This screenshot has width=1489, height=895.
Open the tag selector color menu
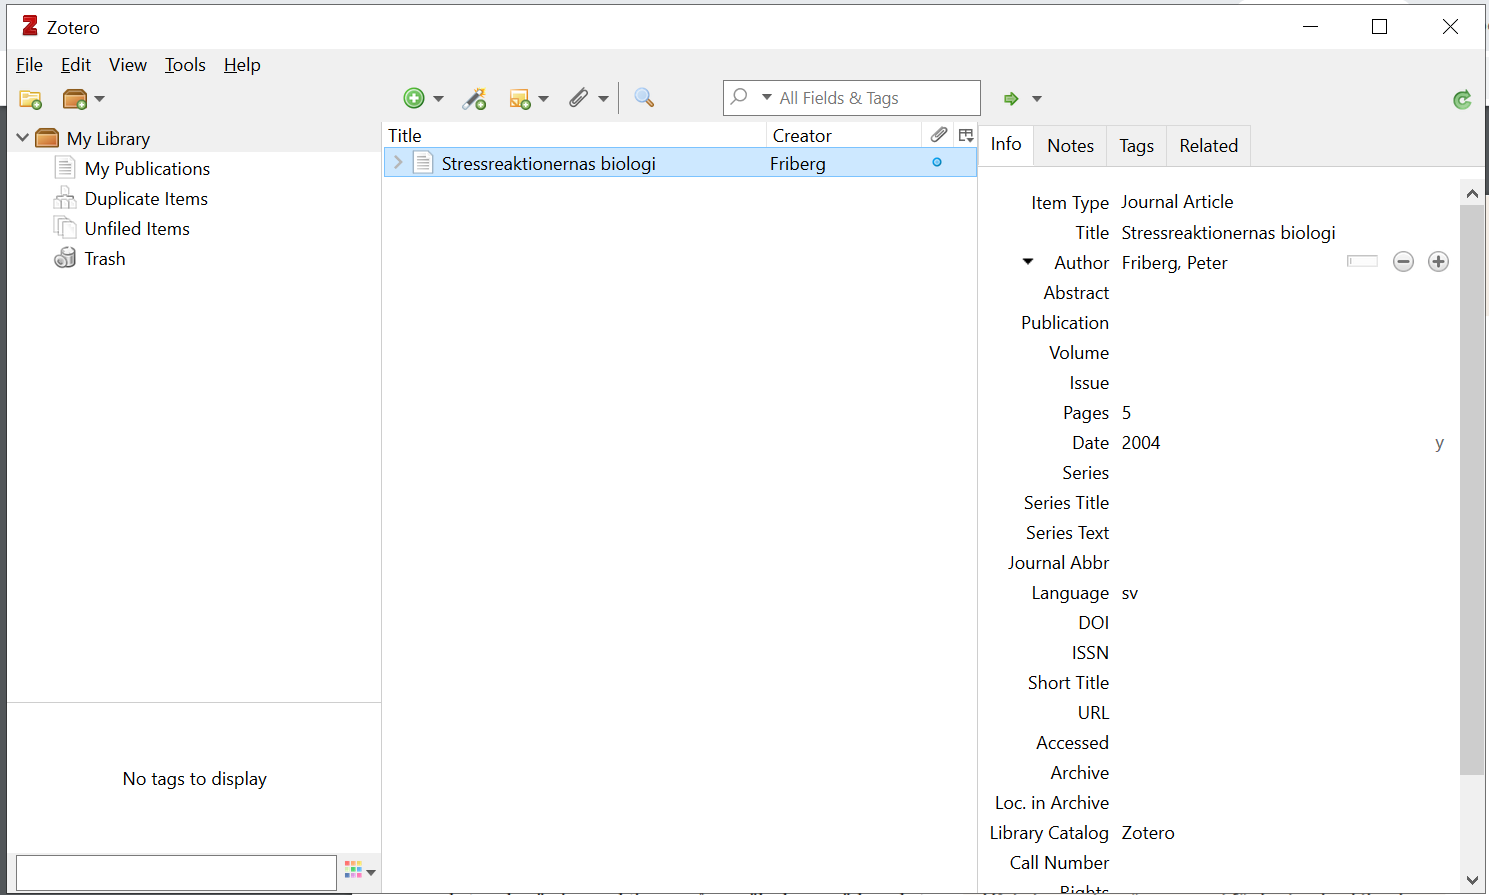coord(359,871)
